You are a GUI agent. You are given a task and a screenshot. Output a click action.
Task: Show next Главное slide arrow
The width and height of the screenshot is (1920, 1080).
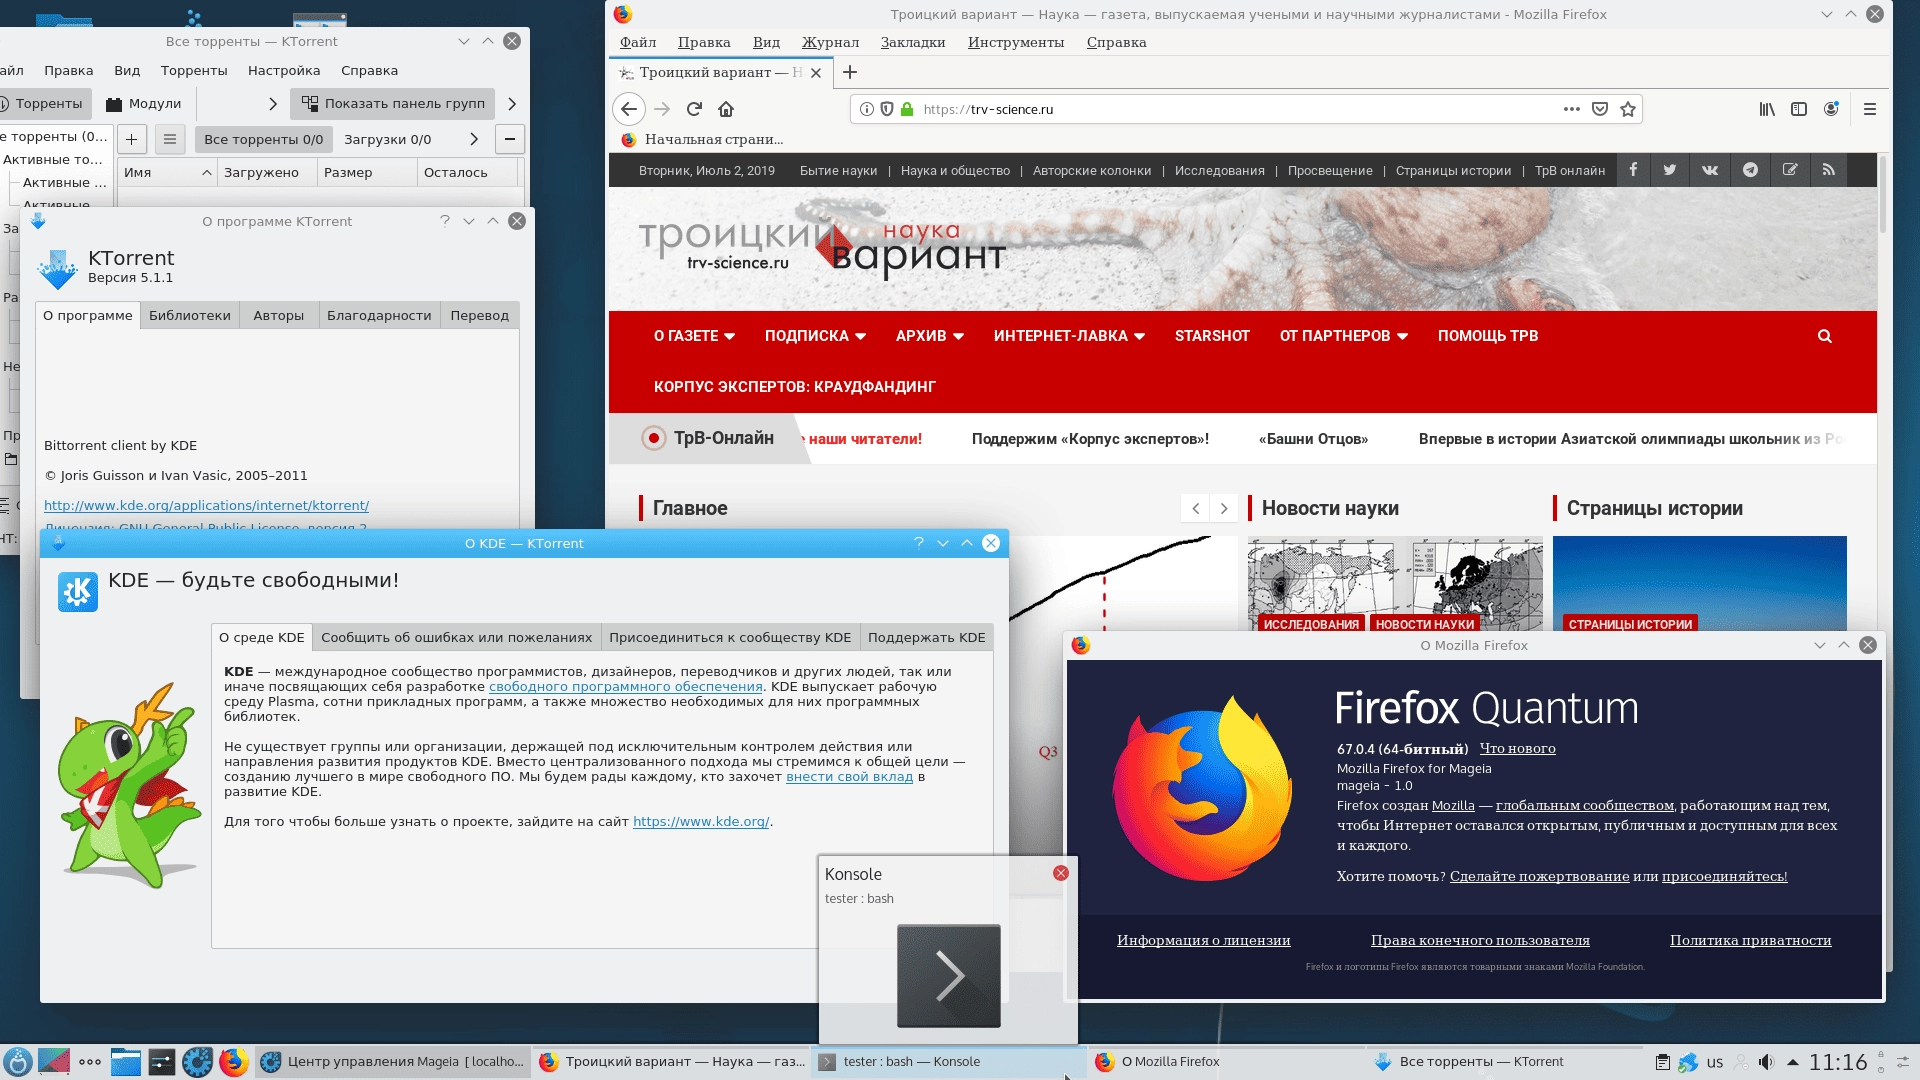[1224, 508]
